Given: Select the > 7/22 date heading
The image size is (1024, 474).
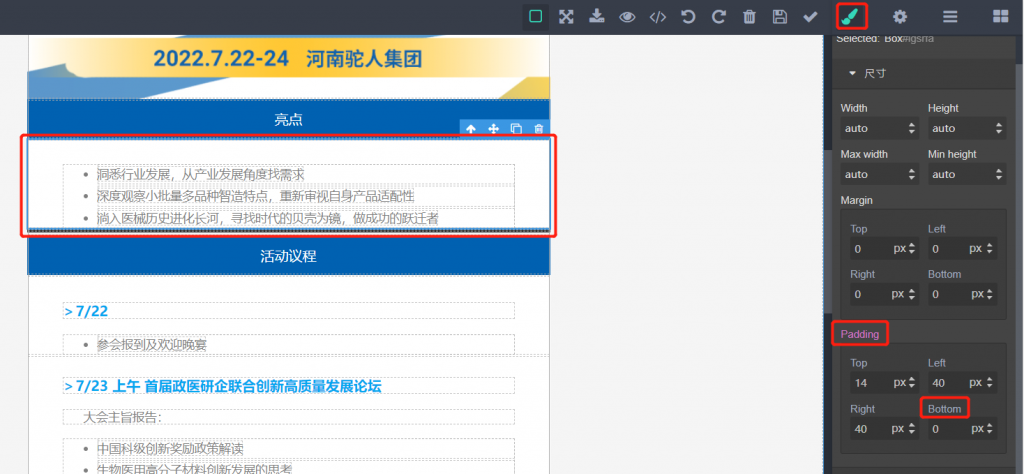Looking at the screenshot, I should pos(289,311).
